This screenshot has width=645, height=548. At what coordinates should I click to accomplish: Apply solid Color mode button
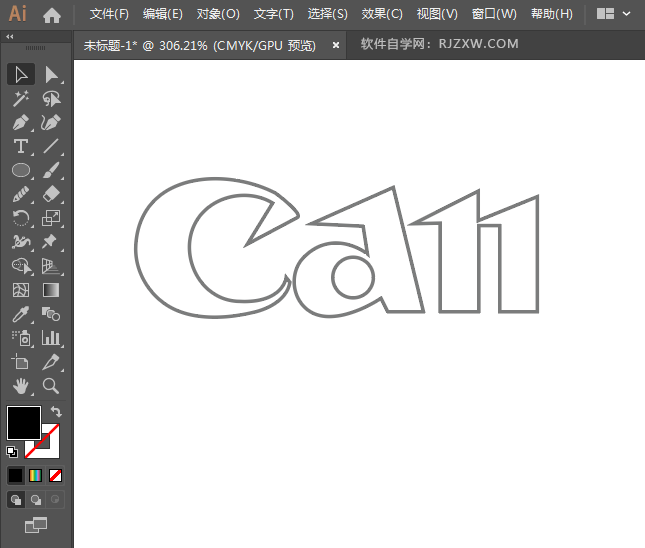pos(16,476)
